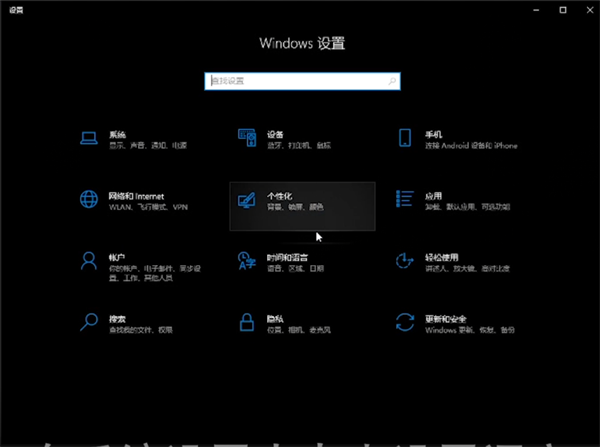Select the 网络和 Internet globe icon

coord(89,200)
